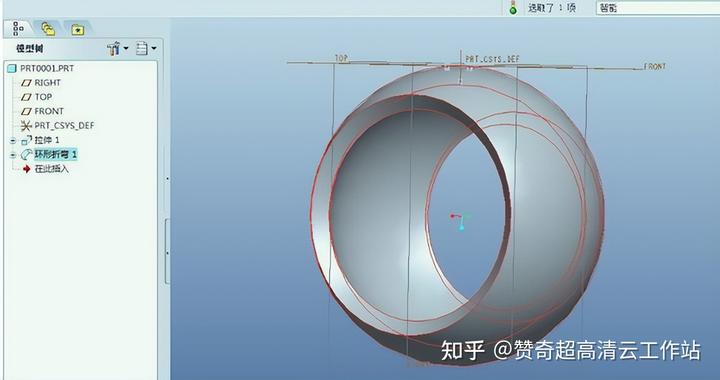The image size is (720, 380).
Task: Click the 在此插入 insert-here marker
Action: click(51, 169)
